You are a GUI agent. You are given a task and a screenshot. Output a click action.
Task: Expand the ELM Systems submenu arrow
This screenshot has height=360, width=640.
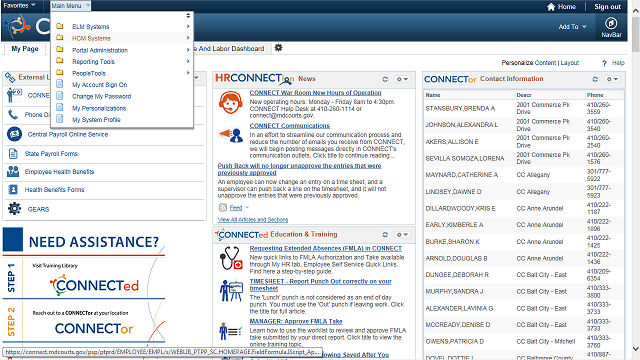(x=188, y=26)
